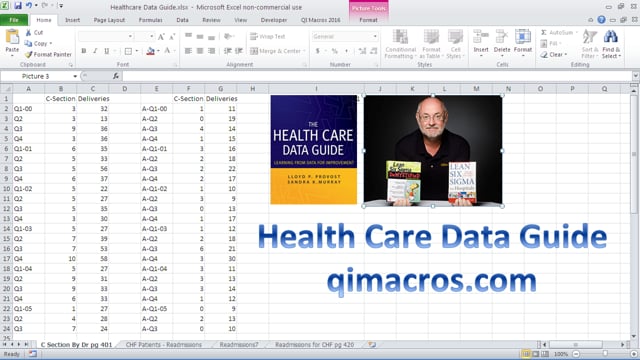Open the Fill dropdown in Editing
The height and width of the screenshot is (360, 640).
click(x=551, y=43)
